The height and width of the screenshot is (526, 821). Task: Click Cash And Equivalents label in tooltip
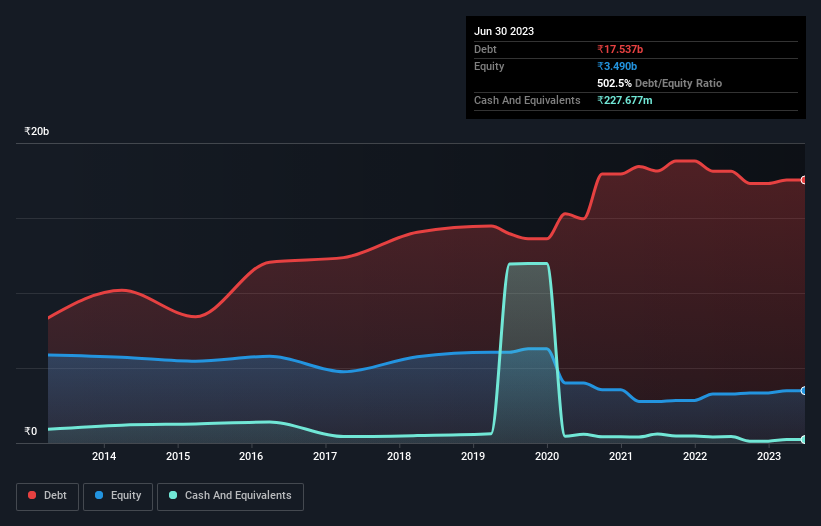pos(527,100)
